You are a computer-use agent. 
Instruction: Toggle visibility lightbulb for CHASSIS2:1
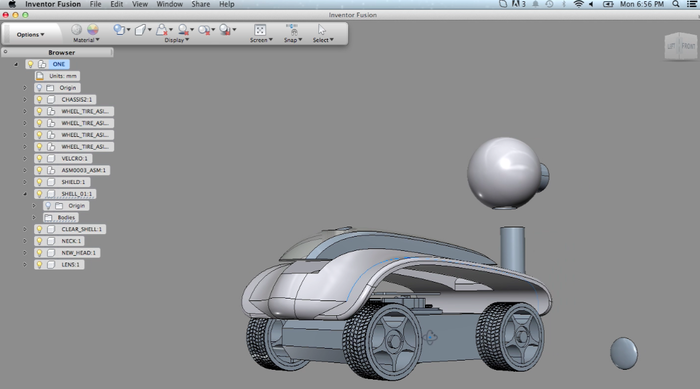point(39,100)
